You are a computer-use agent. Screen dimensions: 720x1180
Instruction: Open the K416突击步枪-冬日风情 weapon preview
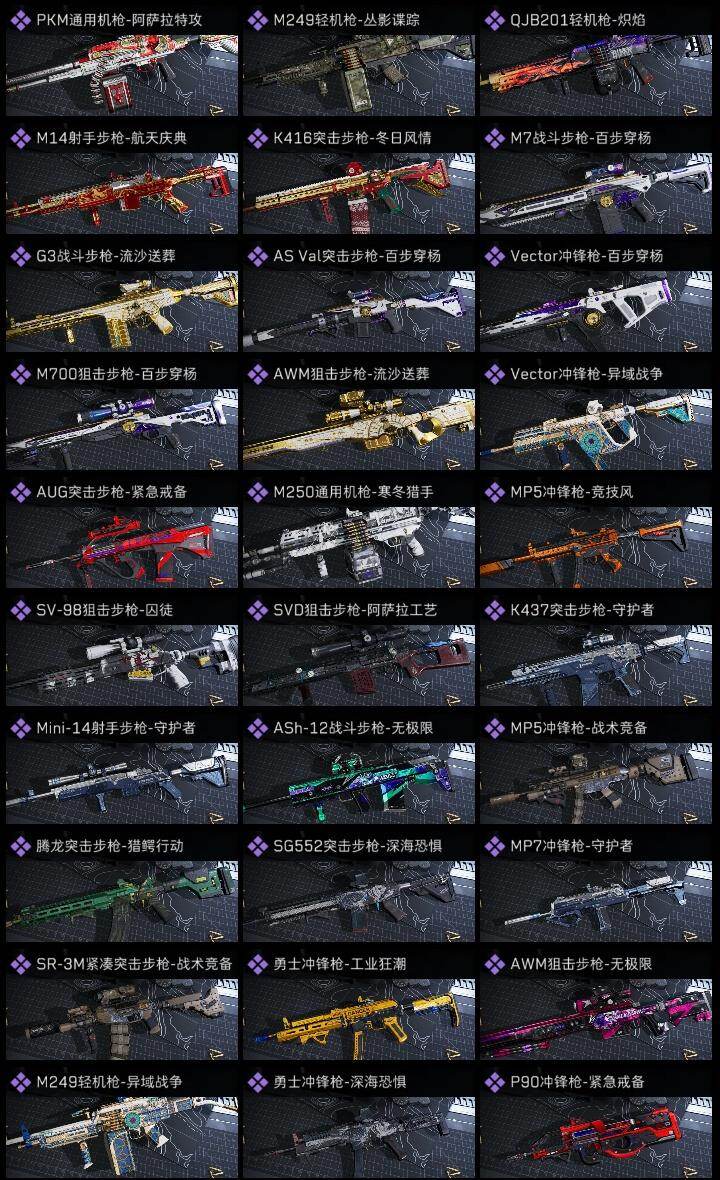pos(359,193)
